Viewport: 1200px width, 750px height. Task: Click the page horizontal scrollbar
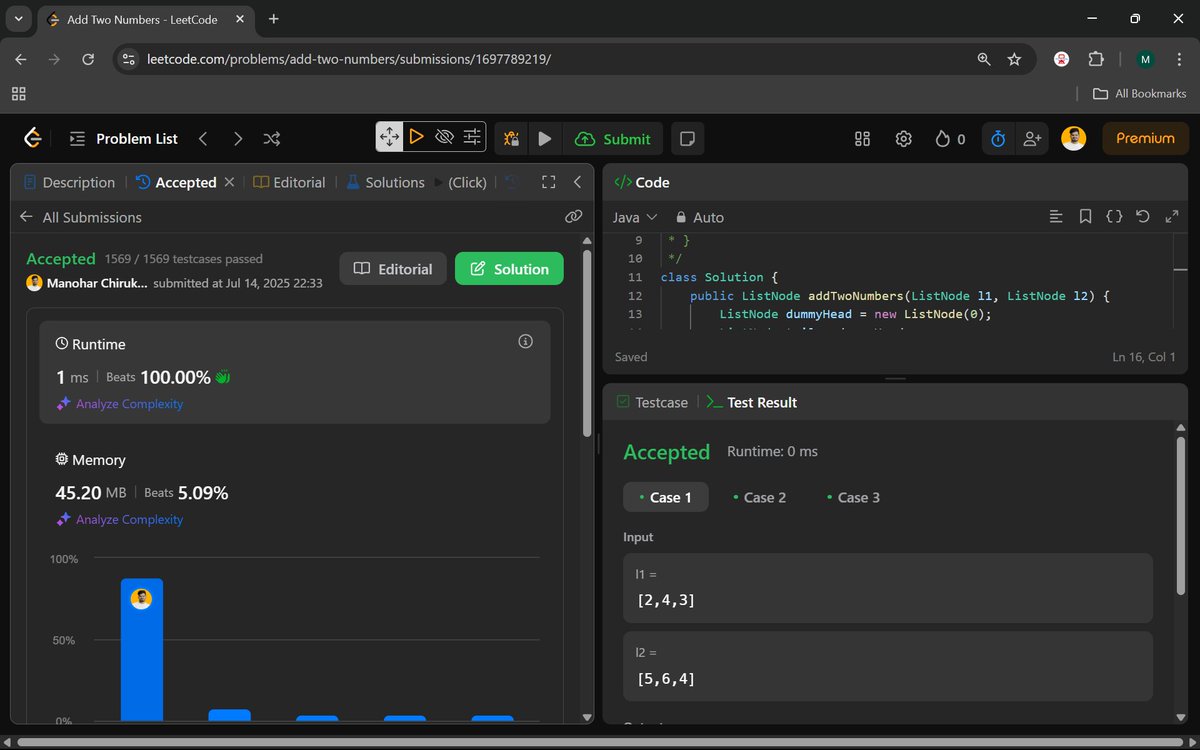click(600, 742)
